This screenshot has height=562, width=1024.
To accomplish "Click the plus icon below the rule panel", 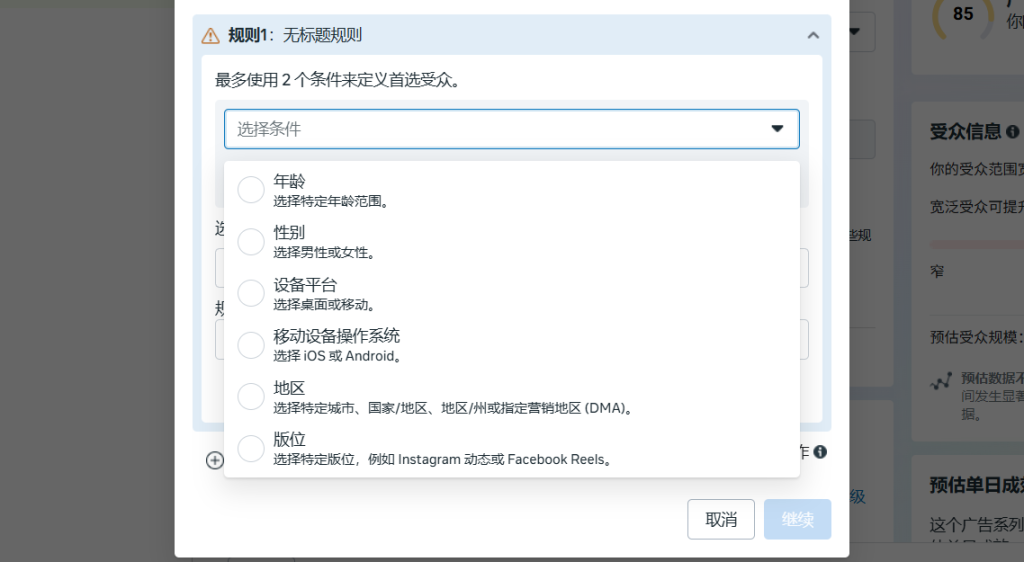I will pos(215,460).
